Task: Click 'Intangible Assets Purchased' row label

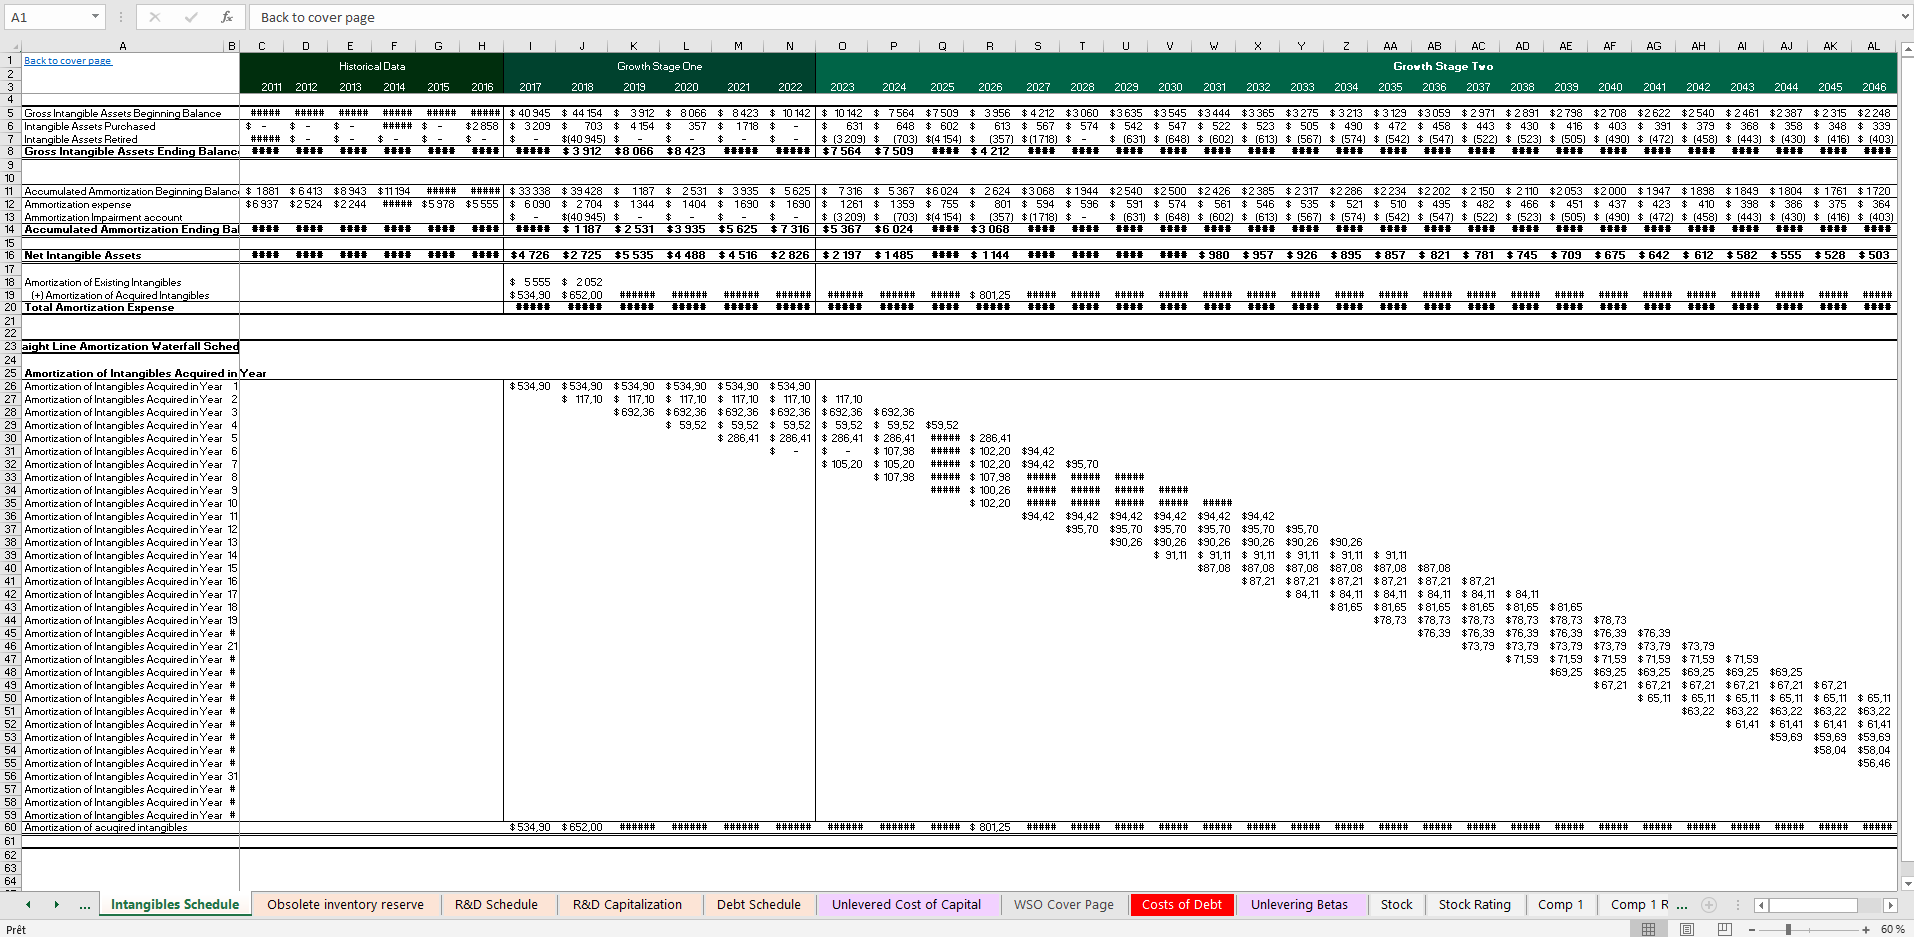Action: 90,126
